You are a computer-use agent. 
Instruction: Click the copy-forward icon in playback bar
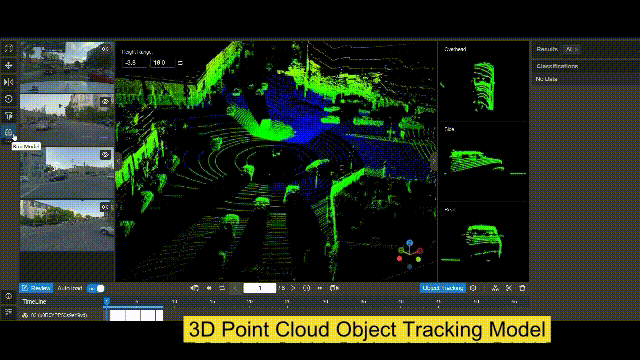pyautogui.click(x=334, y=288)
